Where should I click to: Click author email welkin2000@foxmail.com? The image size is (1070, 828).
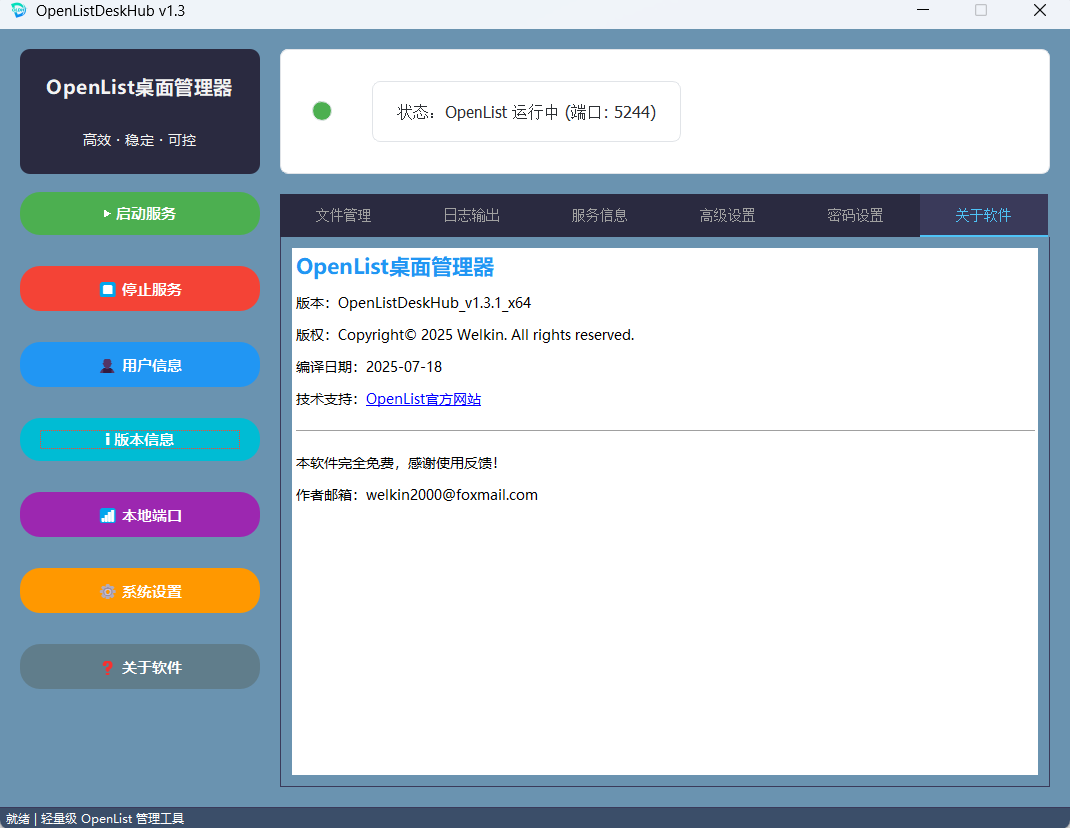pyautogui.click(x=452, y=495)
